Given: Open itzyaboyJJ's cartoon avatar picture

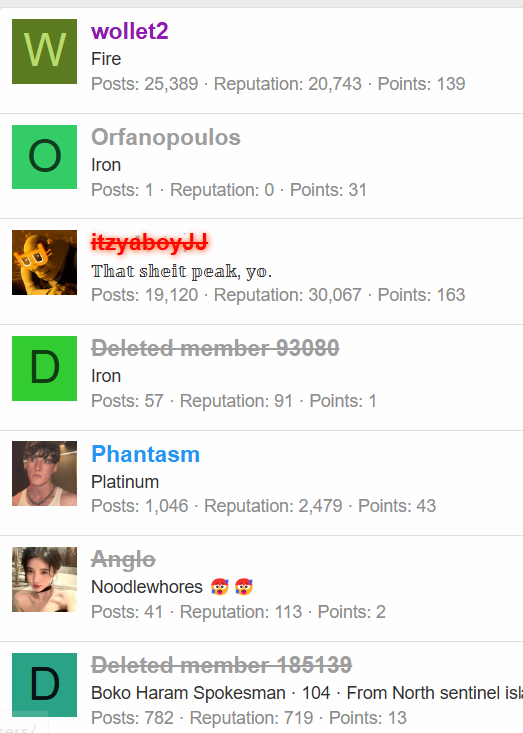Looking at the screenshot, I should (44, 262).
